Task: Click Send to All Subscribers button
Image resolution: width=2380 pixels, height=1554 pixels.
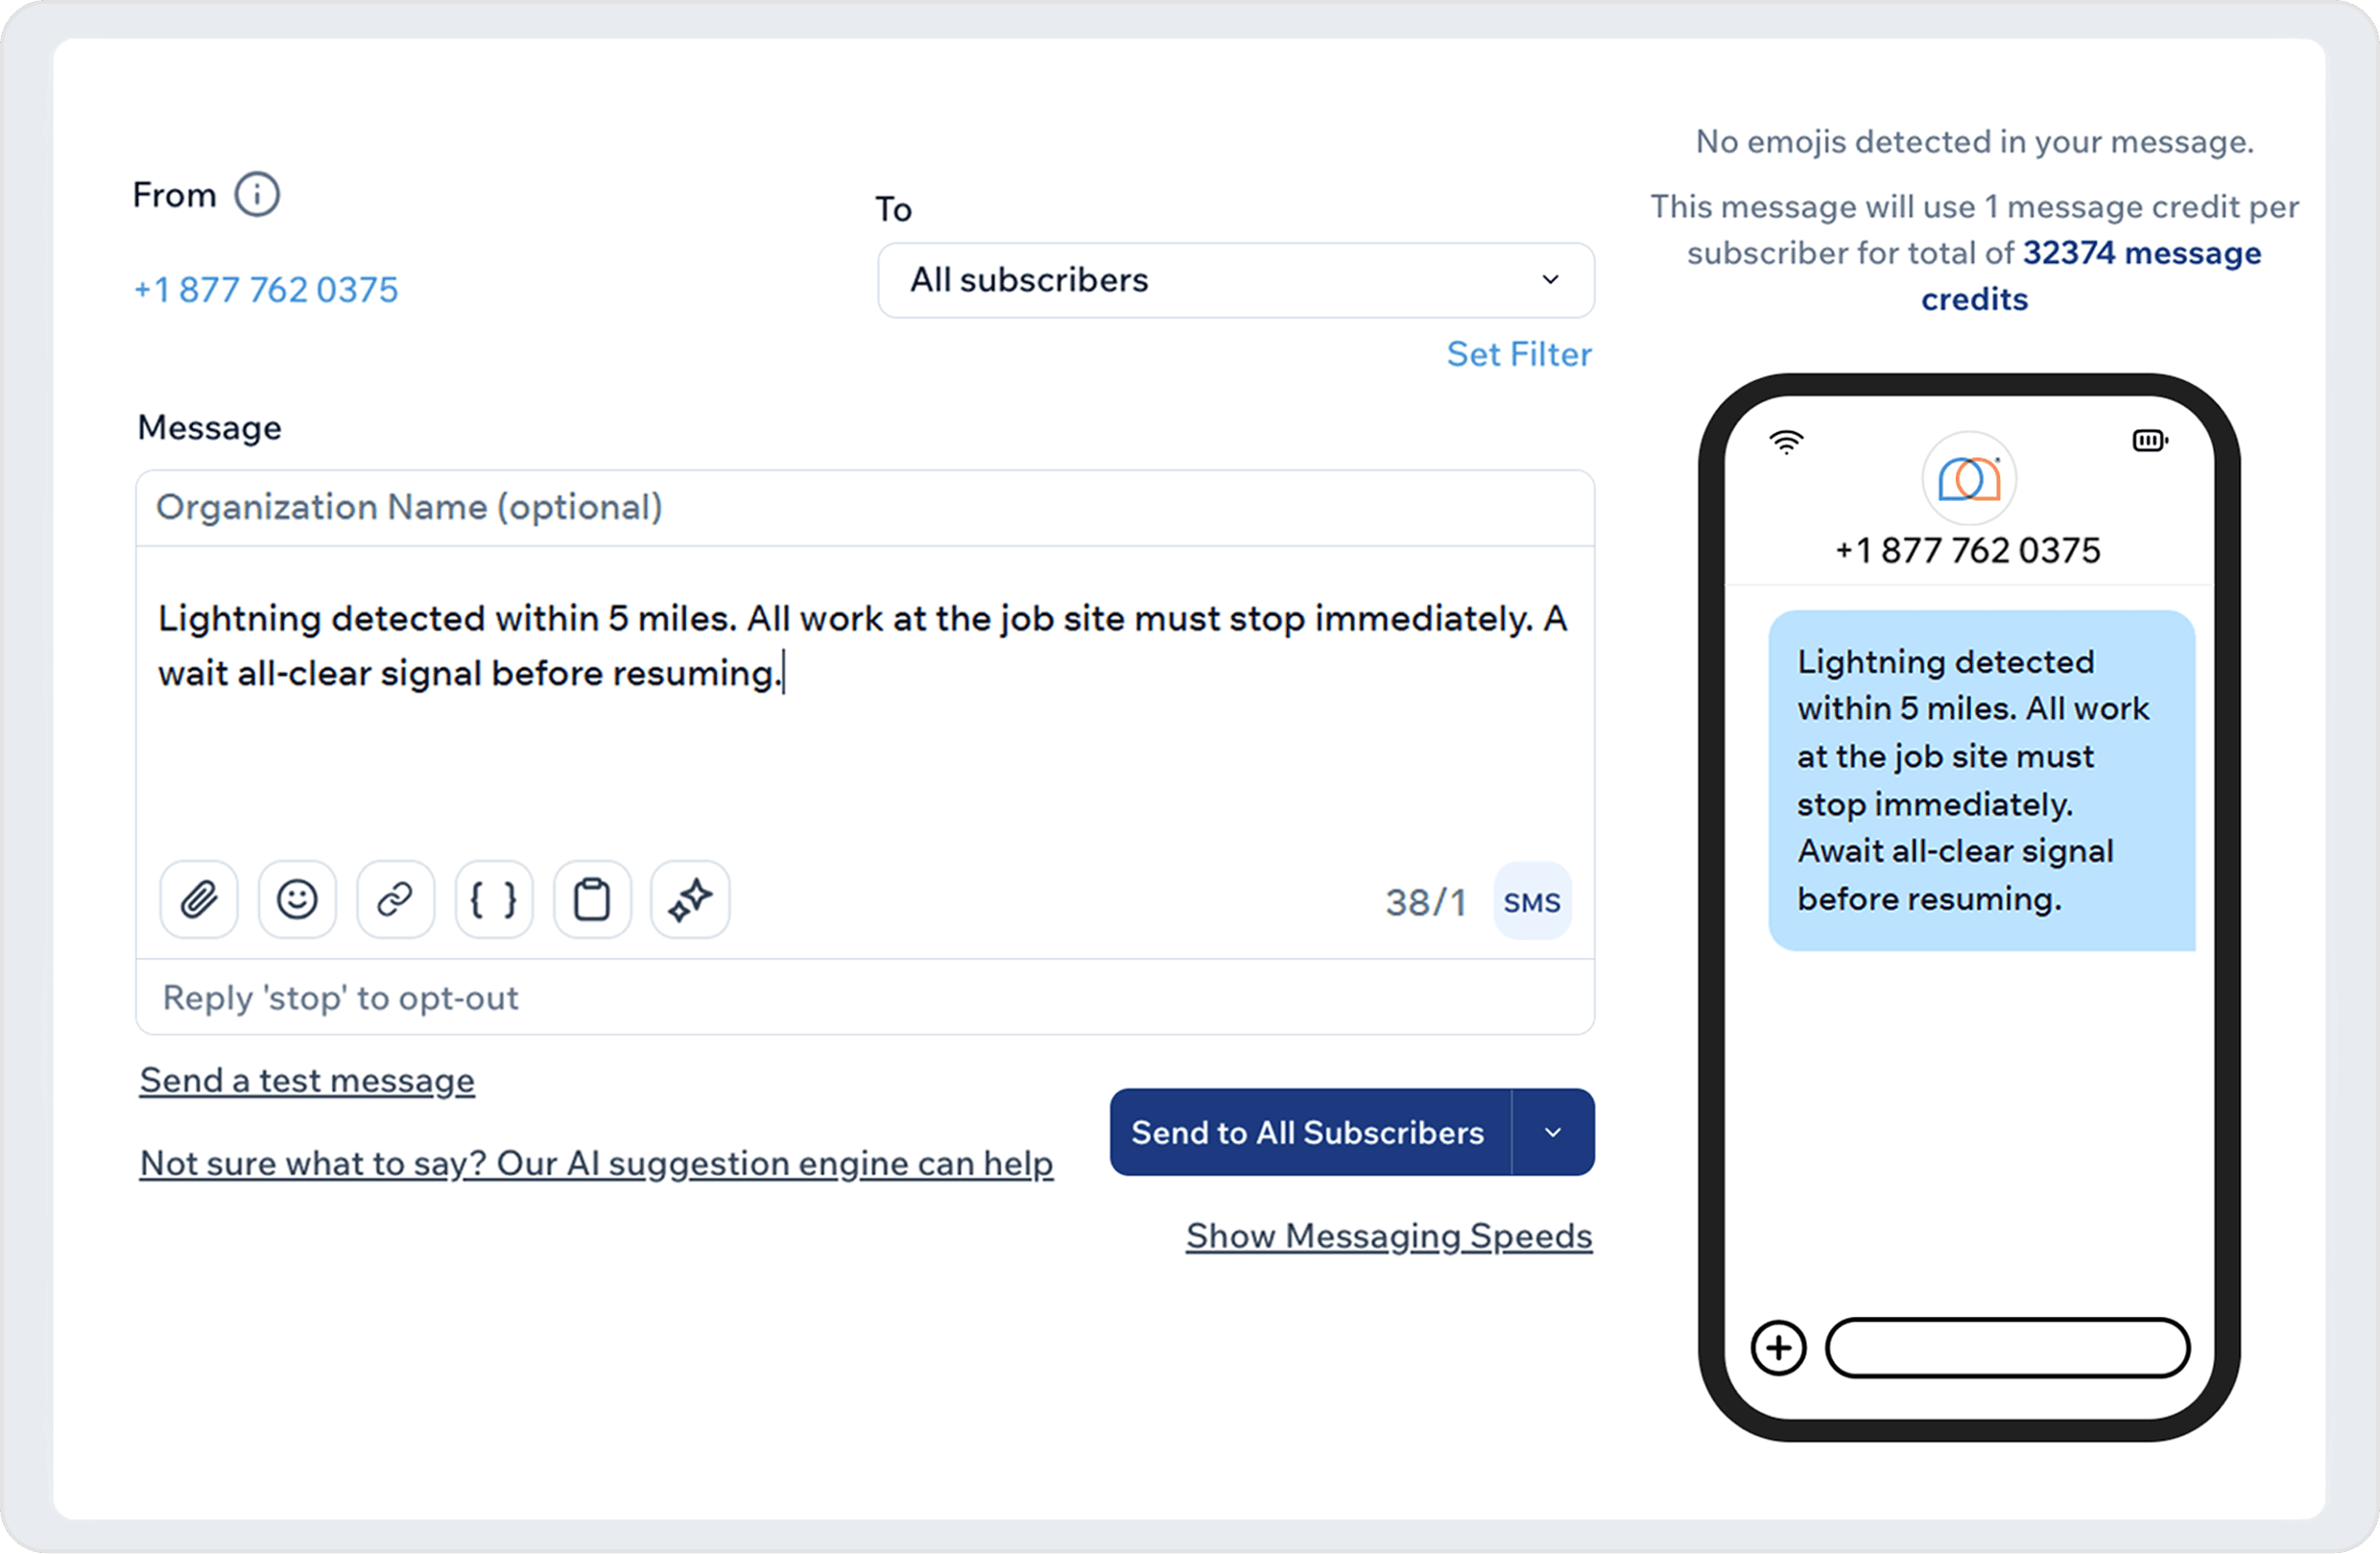Action: click(1308, 1132)
